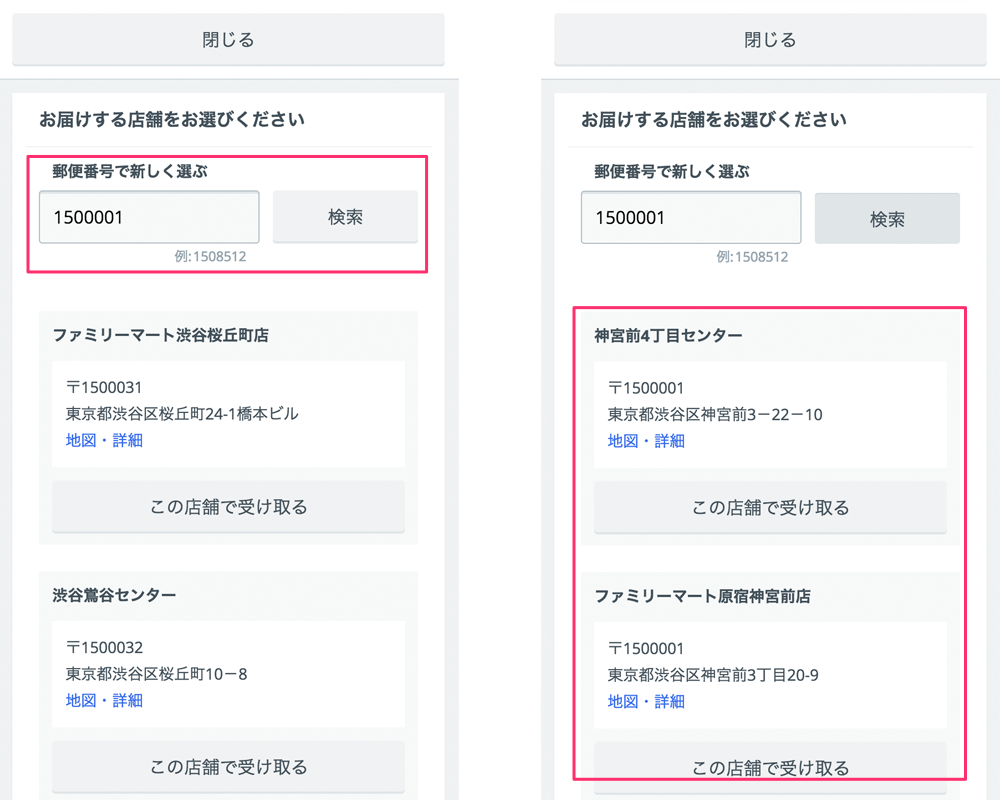1000x800 pixels.
Task: Select この店舗で受け取る for 神宮前4丁目センター
Action: 770,507
